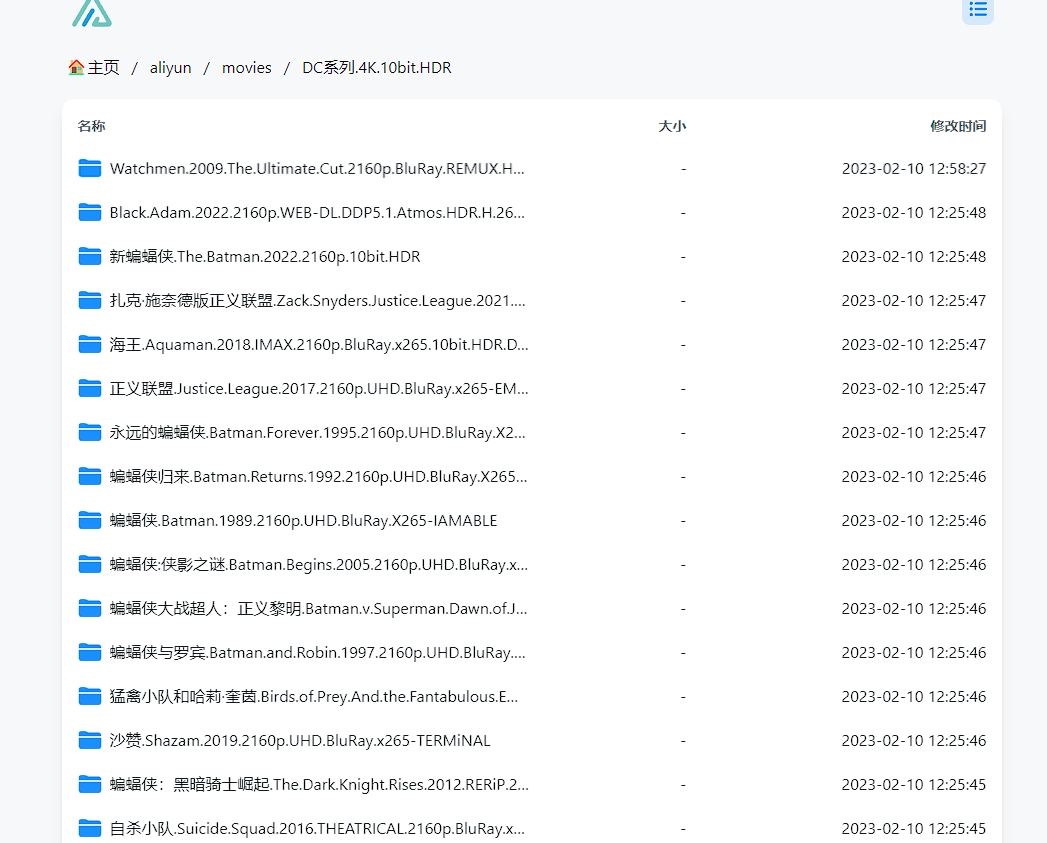Click modified time of Batman.1989 row
The height and width of the screenshot is (843, 1047).
click(x=913, y=520)
